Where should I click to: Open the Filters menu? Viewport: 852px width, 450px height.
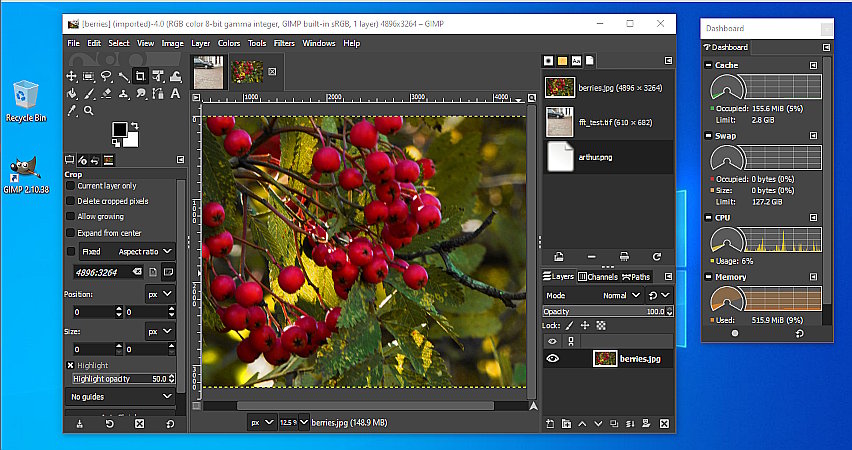(x=284, y=43)
